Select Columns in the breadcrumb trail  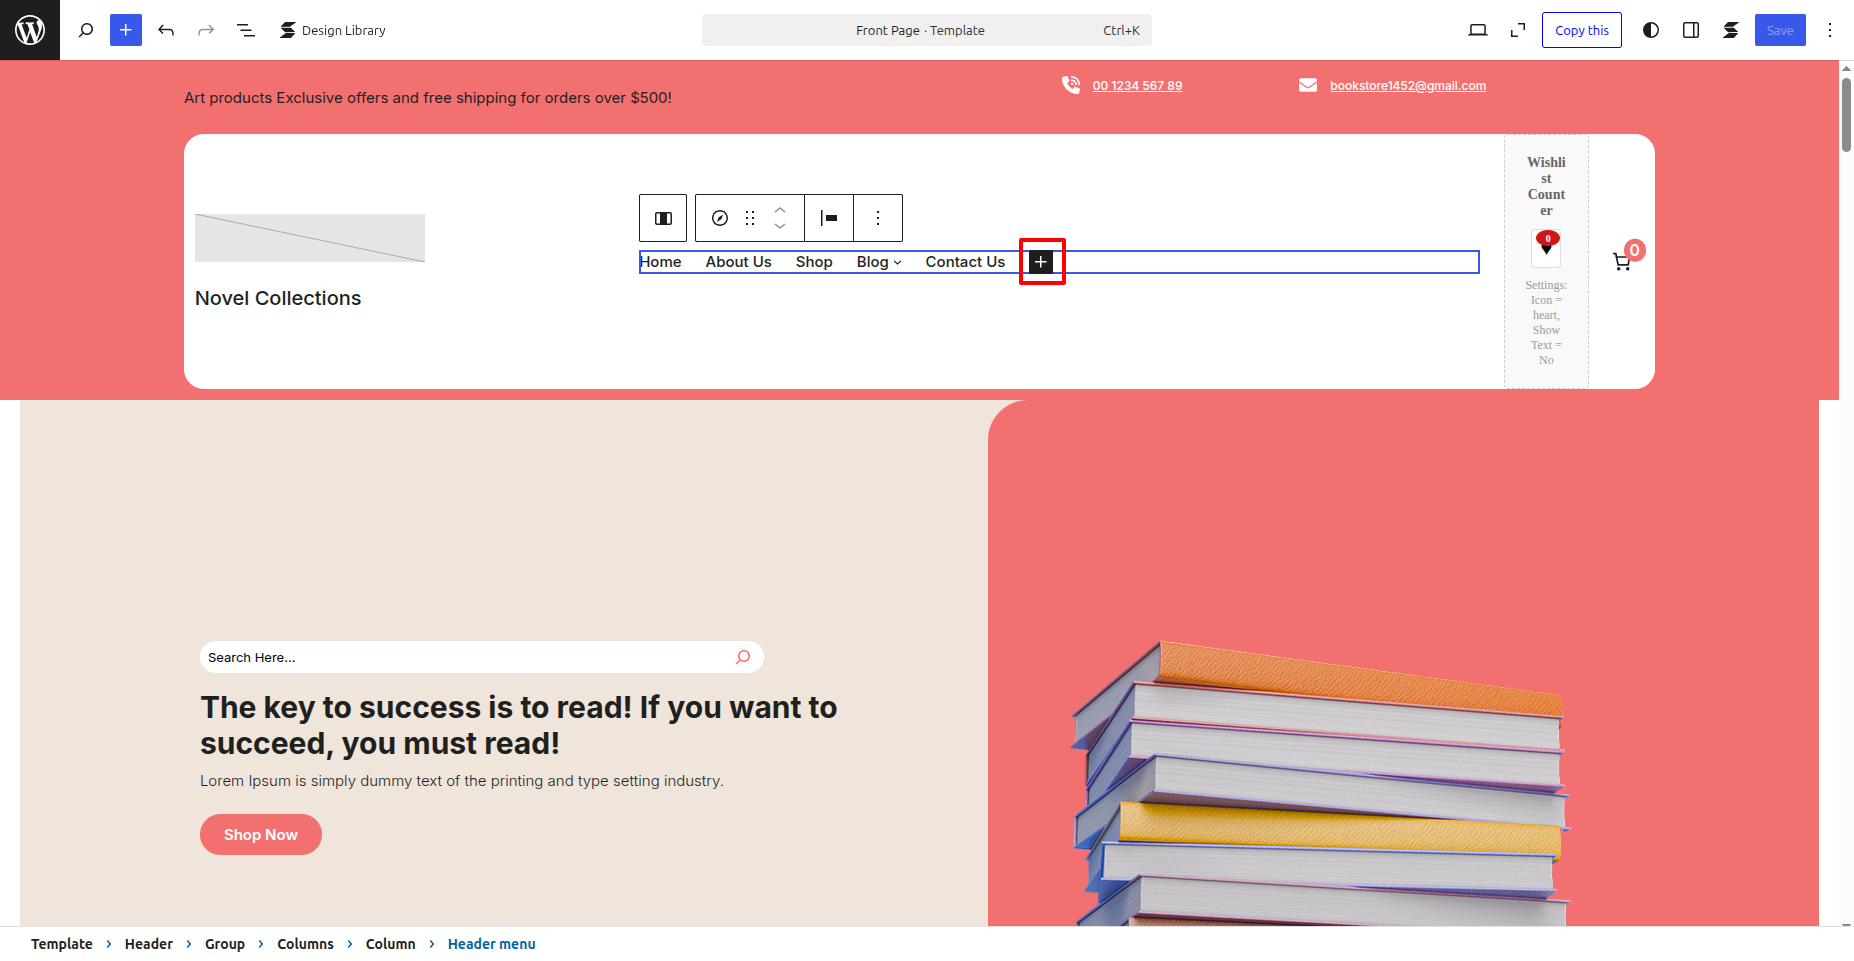click(x=305, y=944)
